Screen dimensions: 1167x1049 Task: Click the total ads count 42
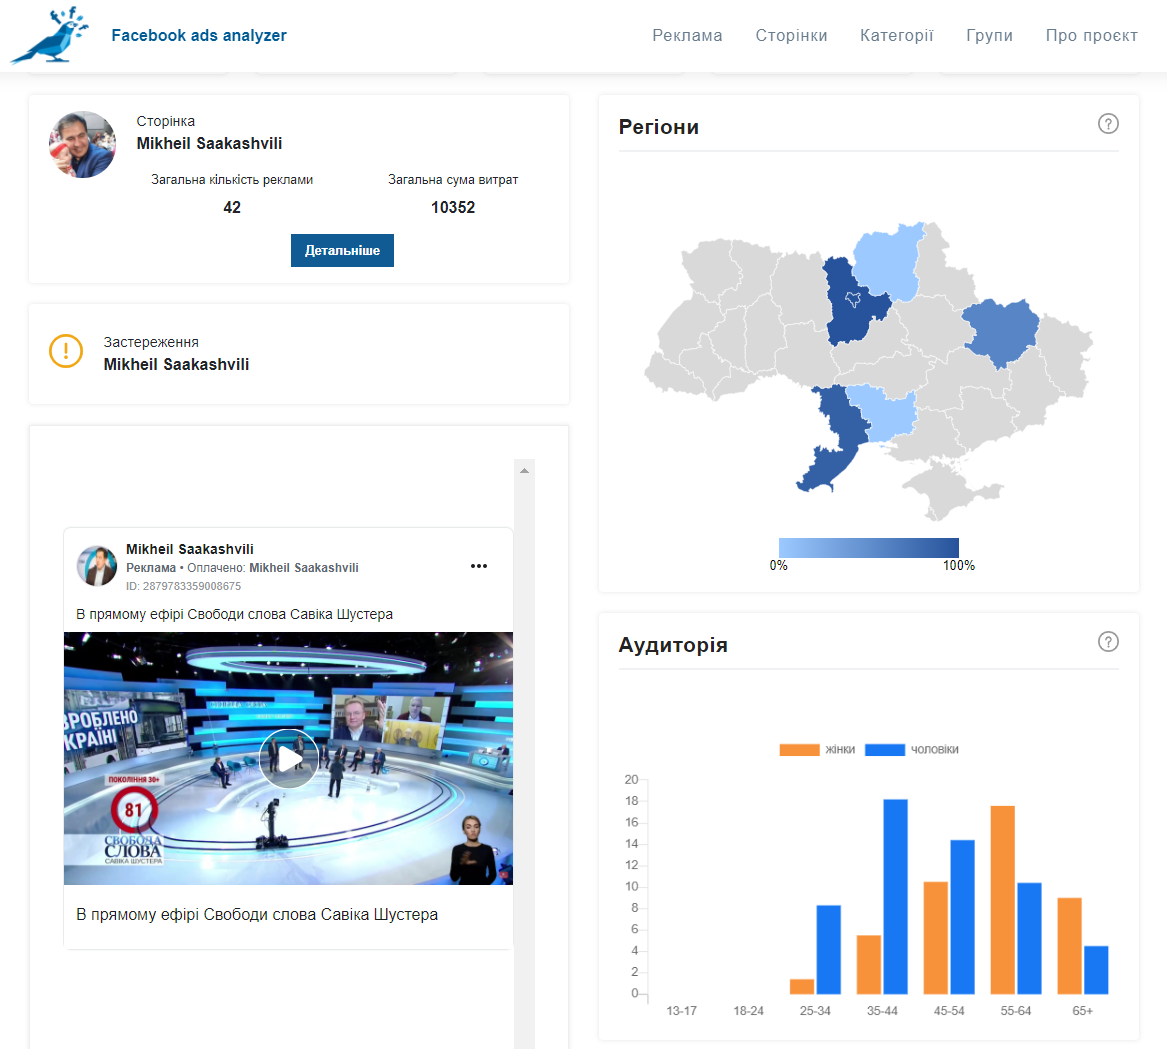click(232, 208)
